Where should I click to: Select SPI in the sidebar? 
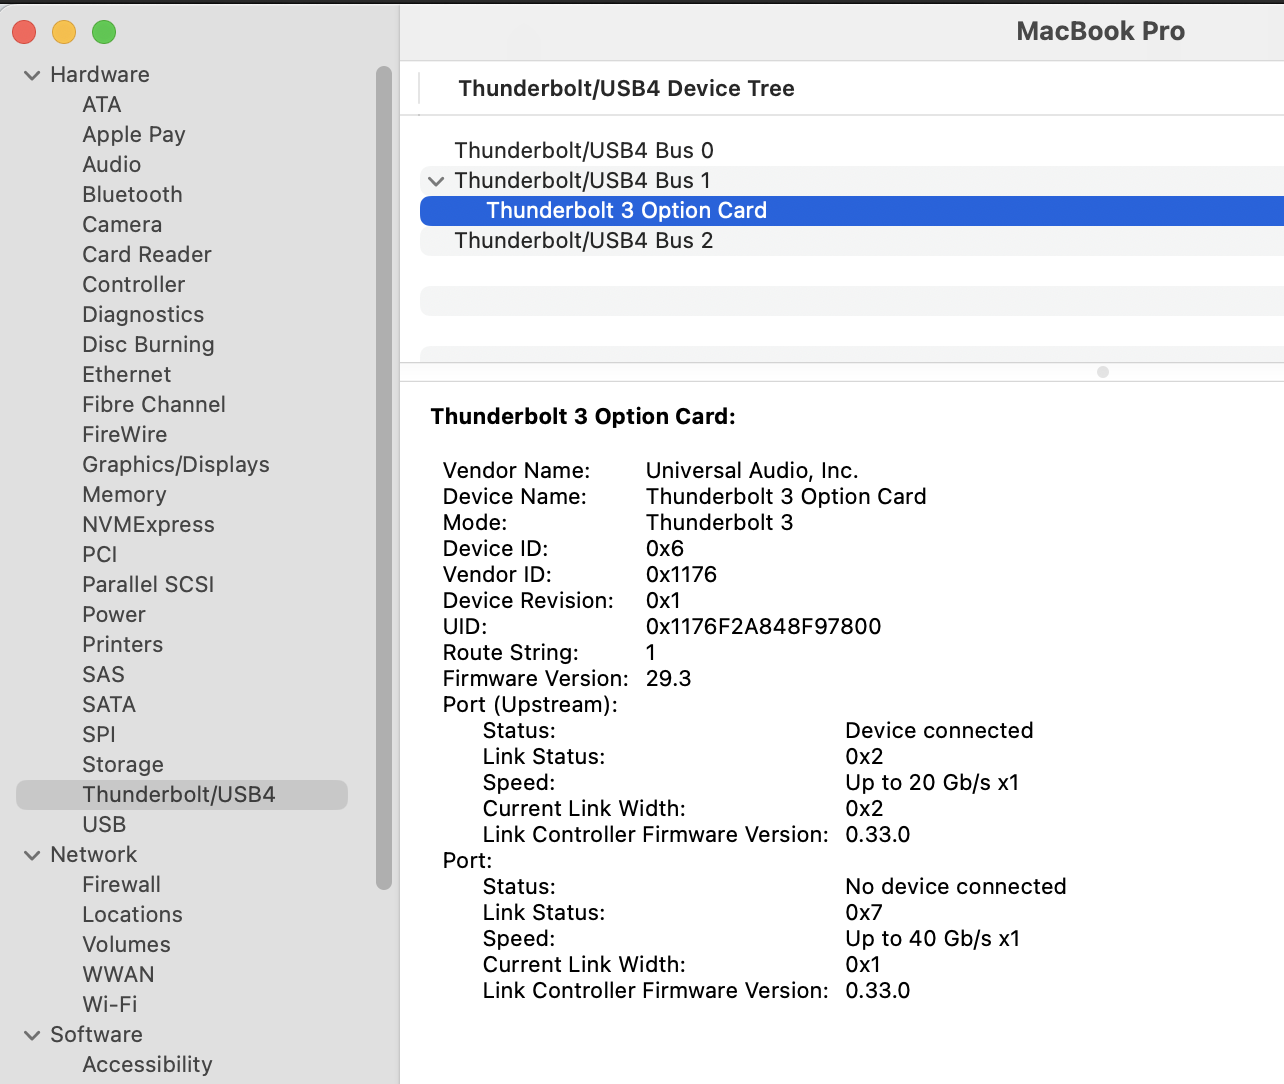(x=99, y=735)
